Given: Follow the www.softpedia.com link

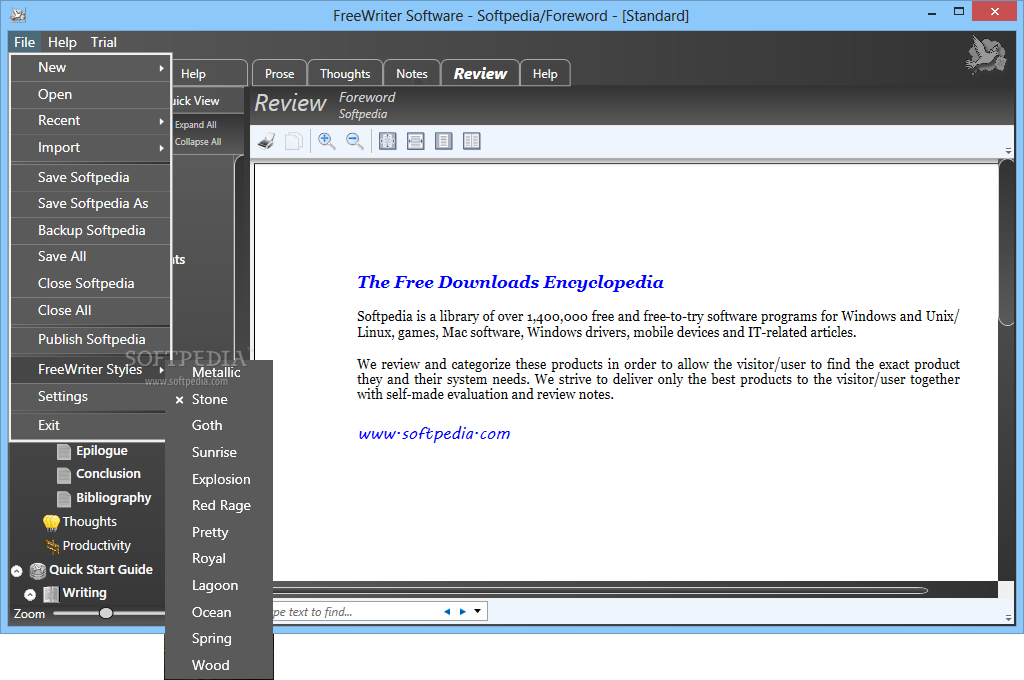Looking at the screenshot, I should click(x=434, y=434).
